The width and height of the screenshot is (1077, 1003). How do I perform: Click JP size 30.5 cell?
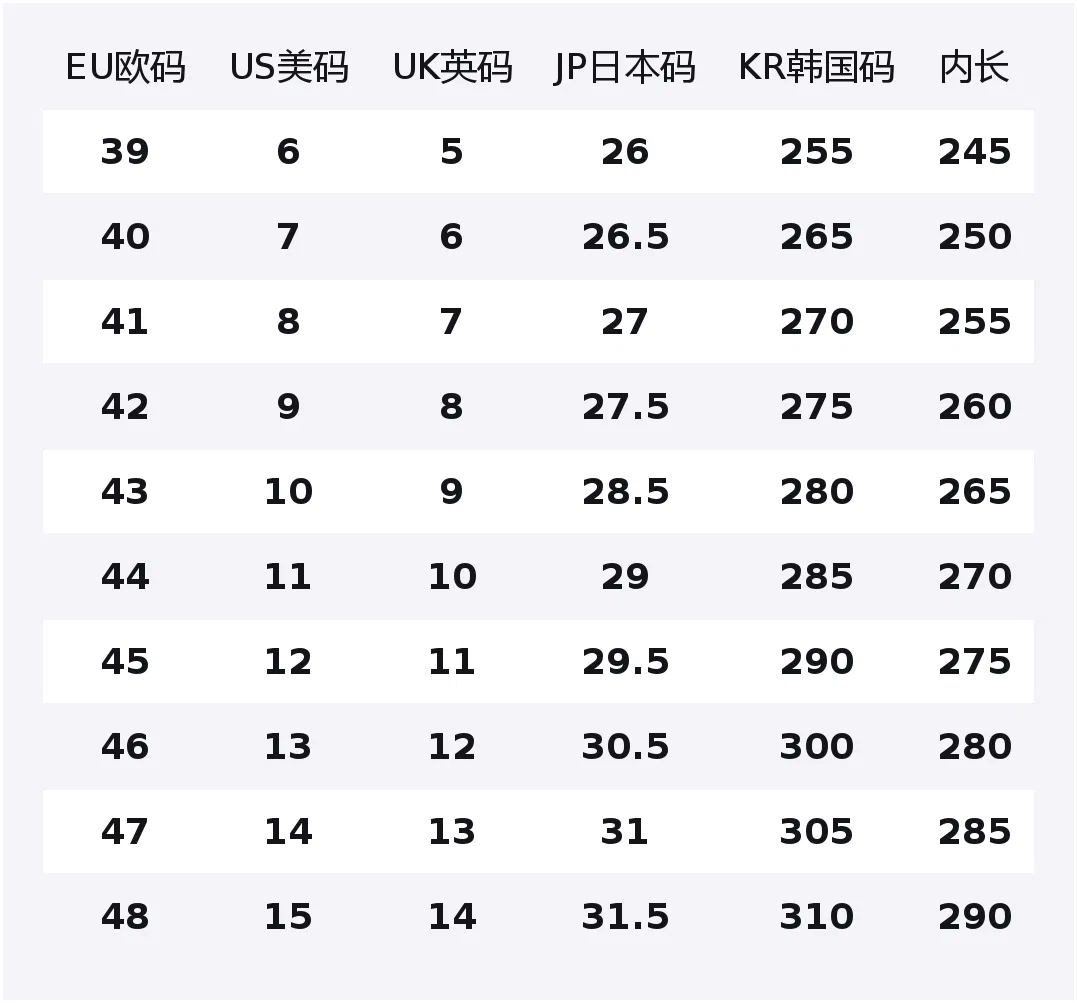click(x=625, y=747)
